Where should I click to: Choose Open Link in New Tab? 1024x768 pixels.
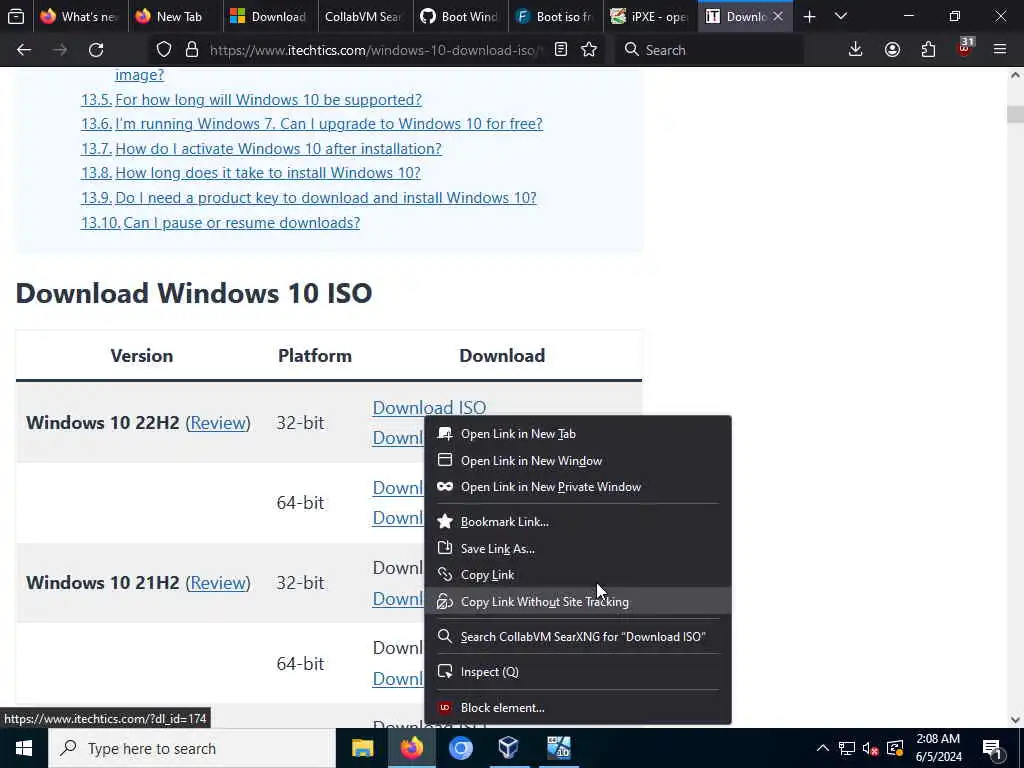coord(578,434)
